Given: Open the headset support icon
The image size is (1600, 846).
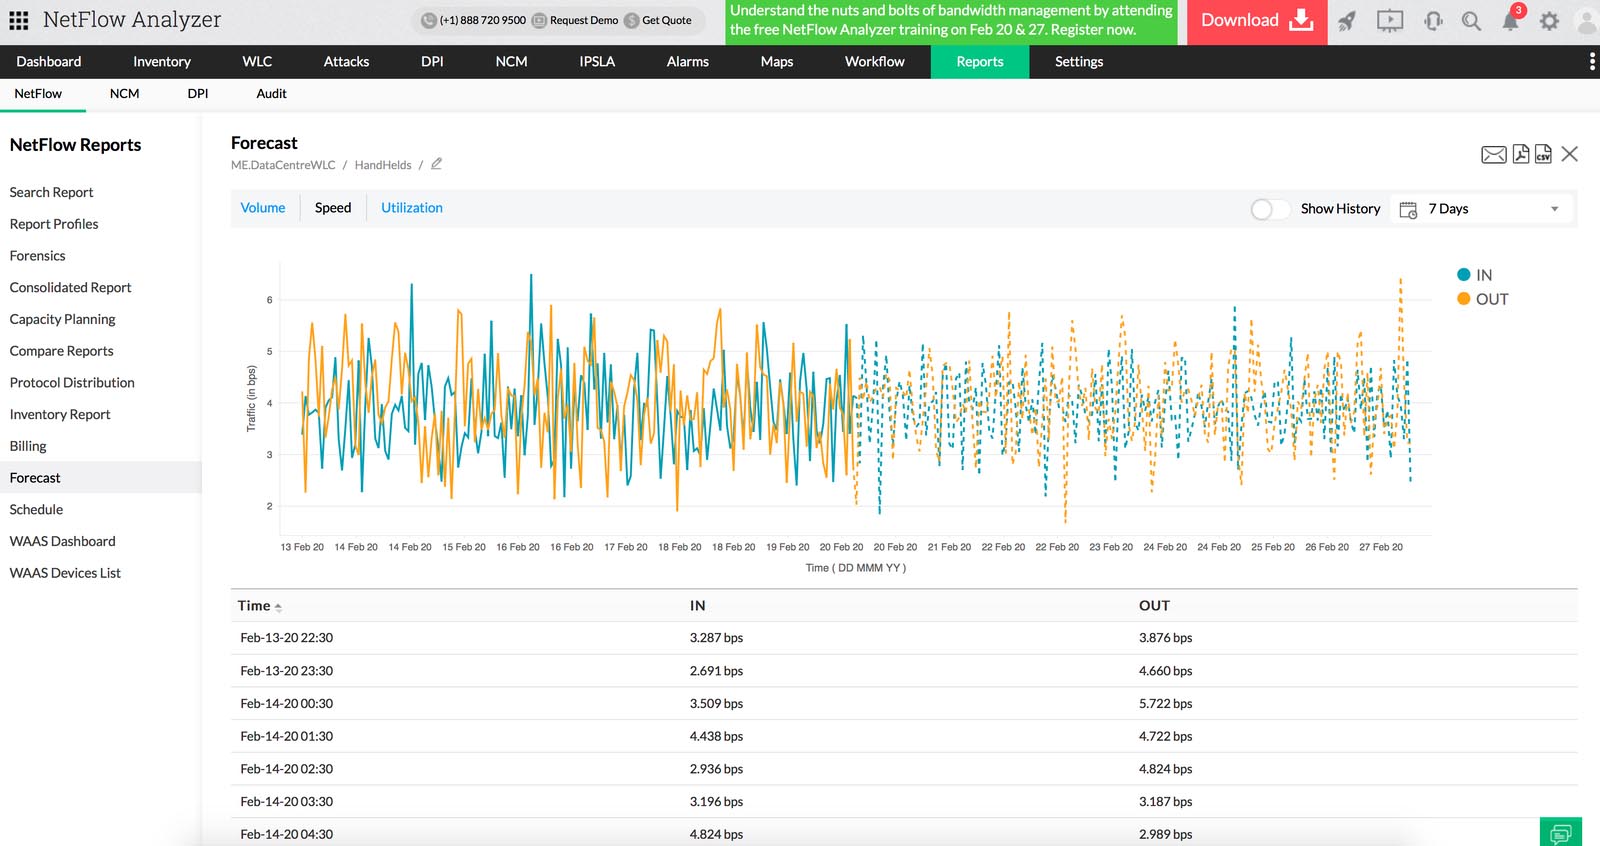Looking at the screenshot, I should 1433,21.
